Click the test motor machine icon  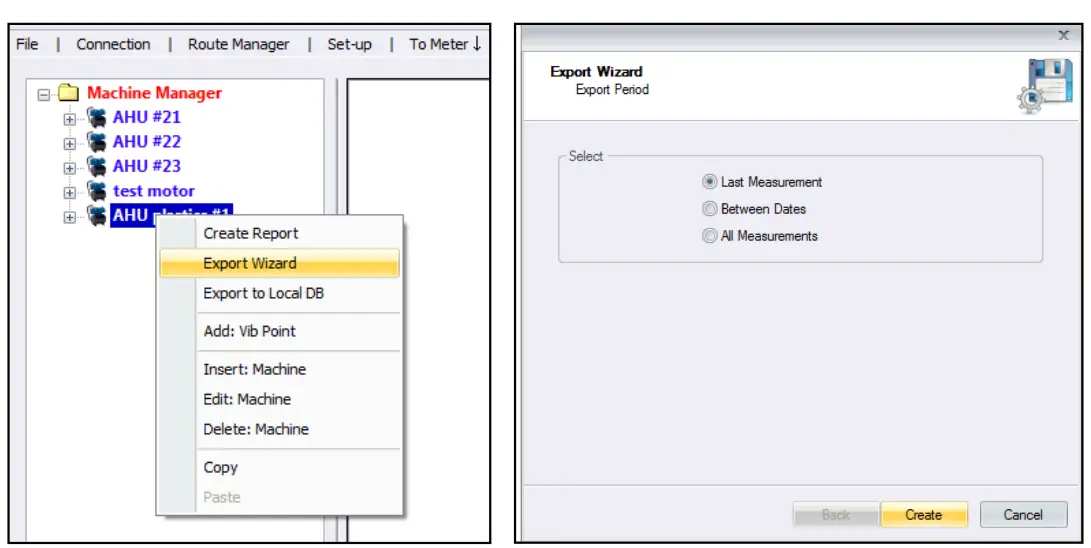(97, 191)
